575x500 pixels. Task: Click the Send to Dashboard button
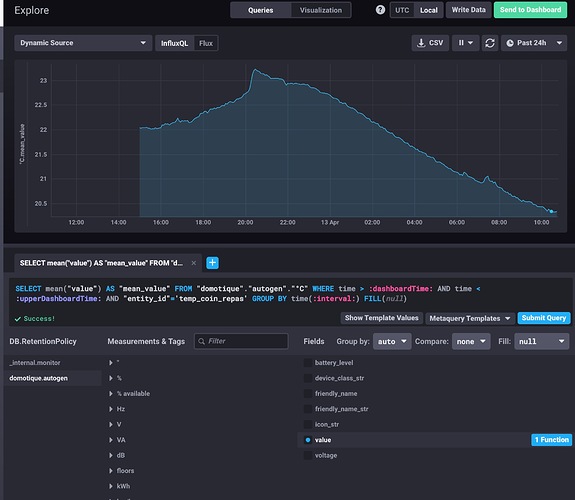click(530, 10)
